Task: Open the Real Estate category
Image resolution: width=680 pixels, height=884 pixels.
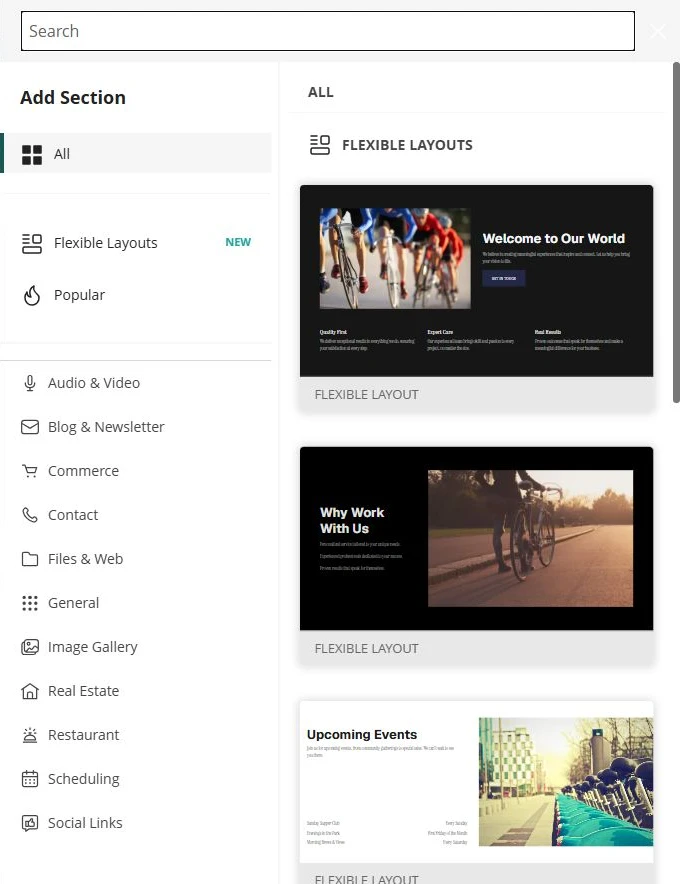Action: point(138,691)
